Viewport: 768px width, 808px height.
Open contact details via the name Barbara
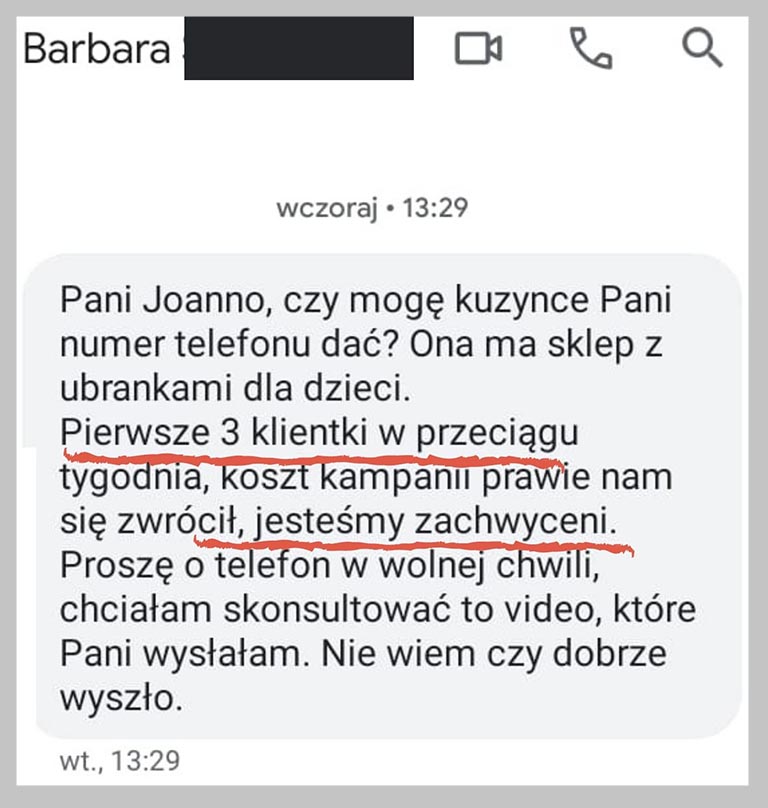click(97, 49)
